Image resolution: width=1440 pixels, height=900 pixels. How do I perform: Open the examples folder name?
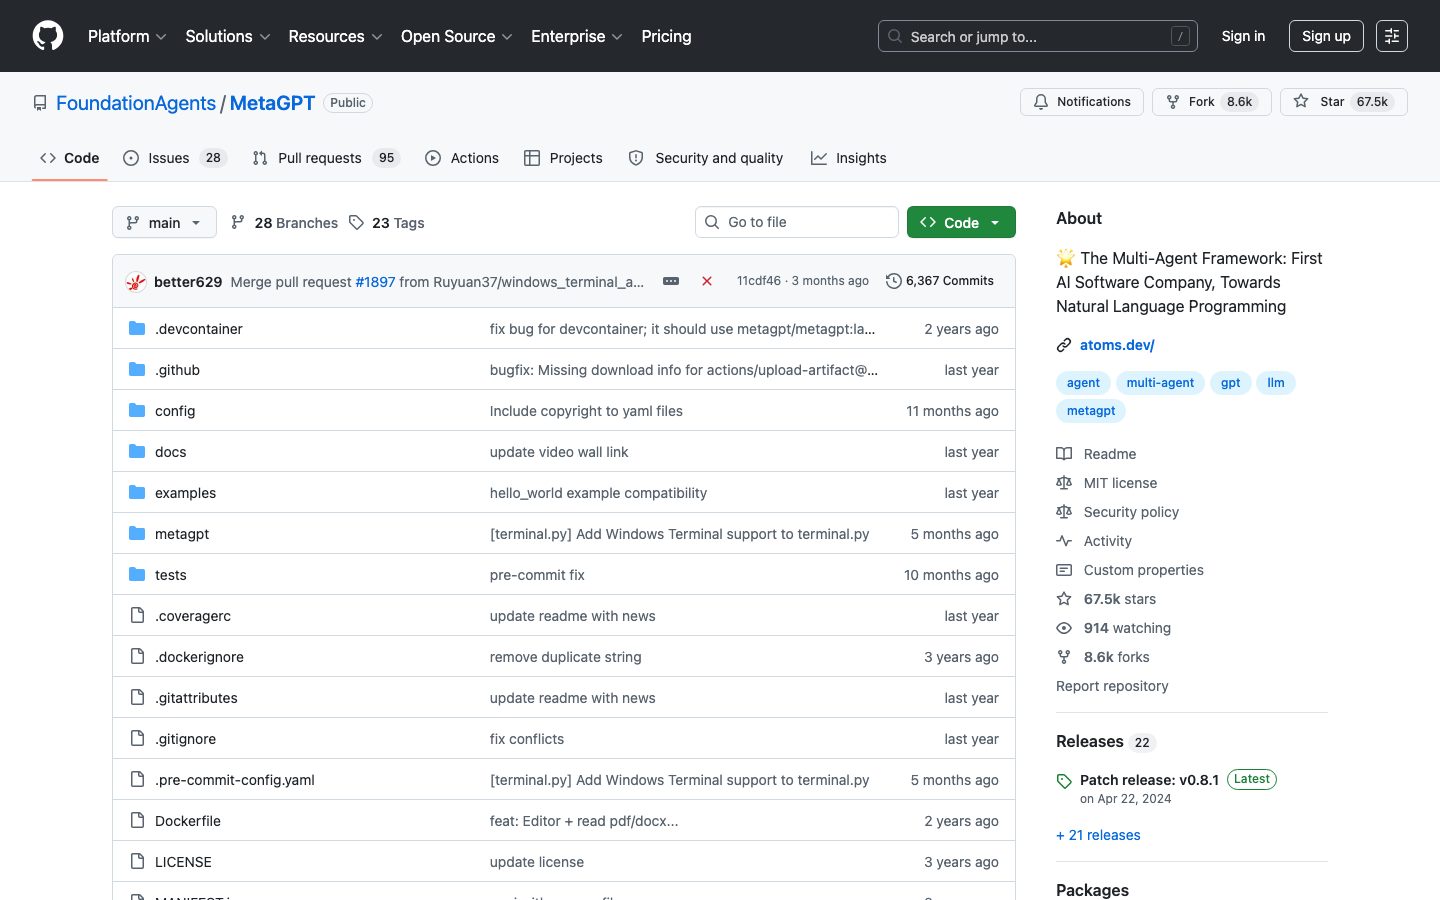185,493
